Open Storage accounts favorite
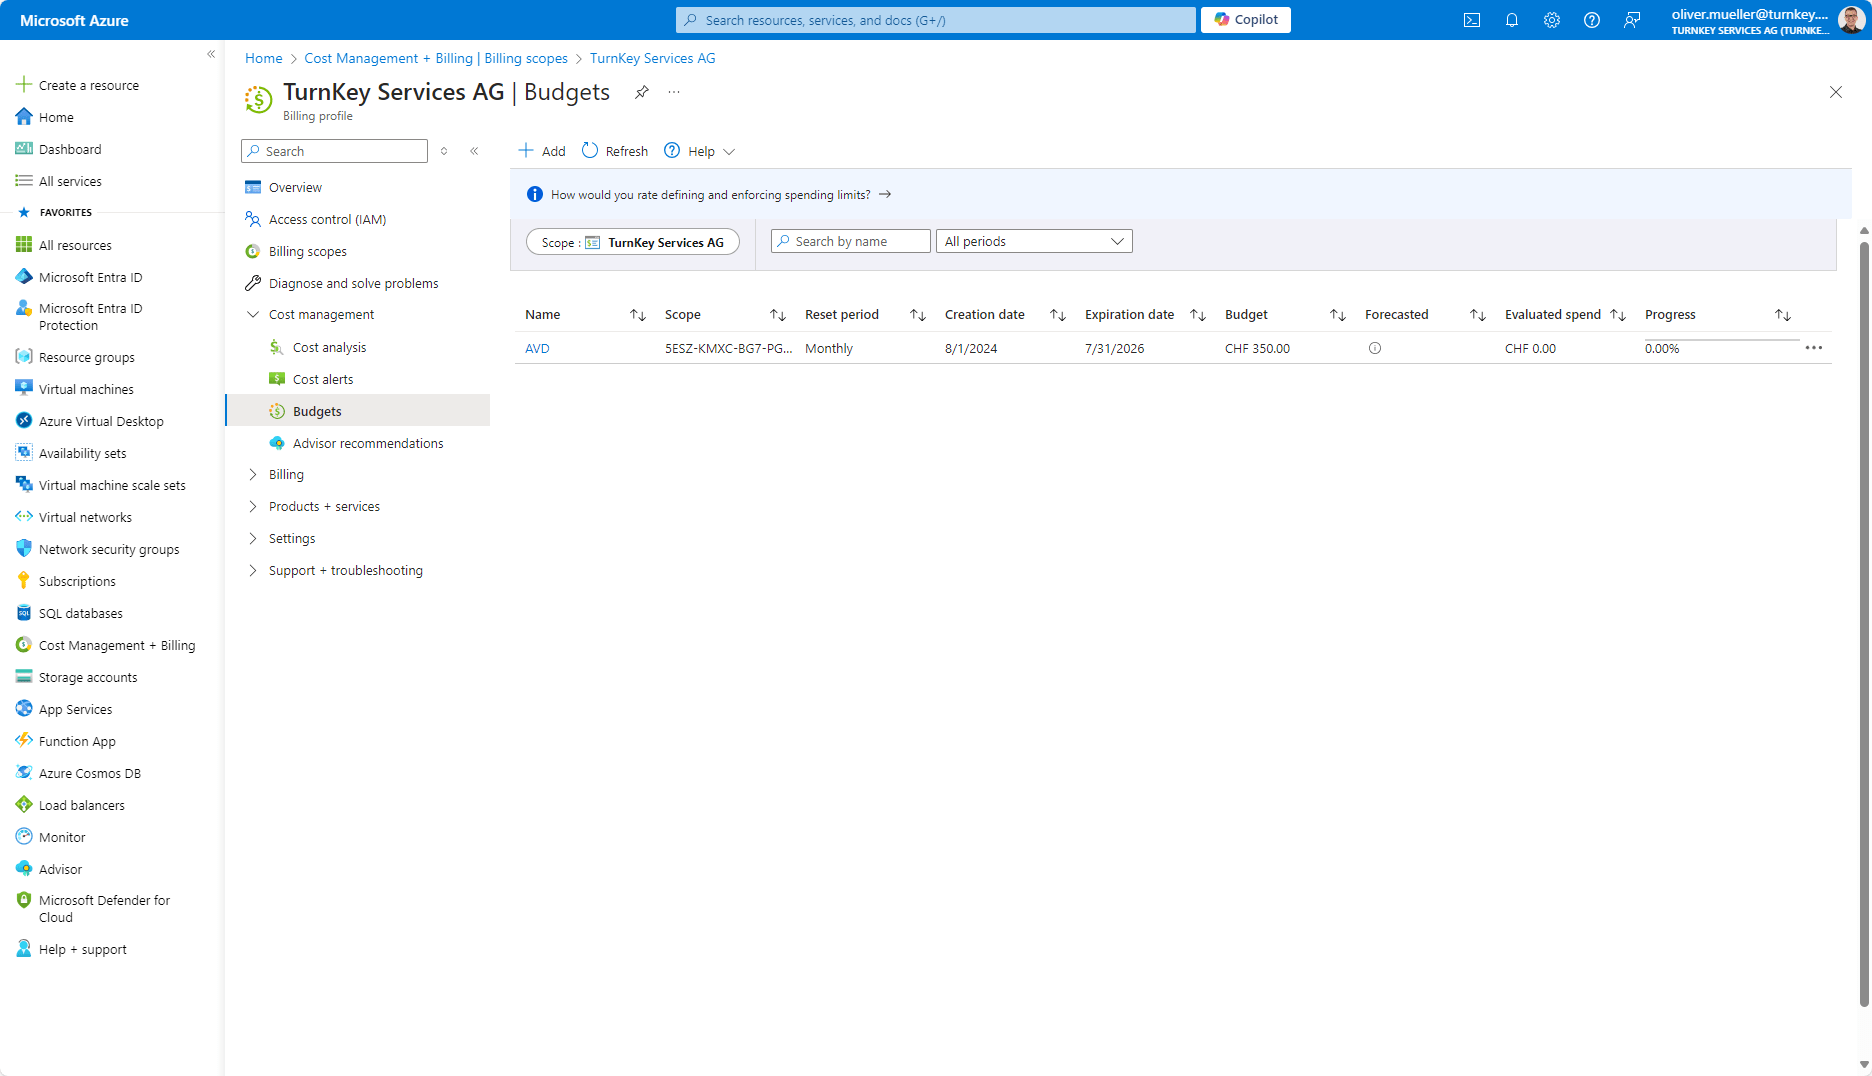Image resolution: width=1872 pixels, height=1076 pixels. click(77, 677)
